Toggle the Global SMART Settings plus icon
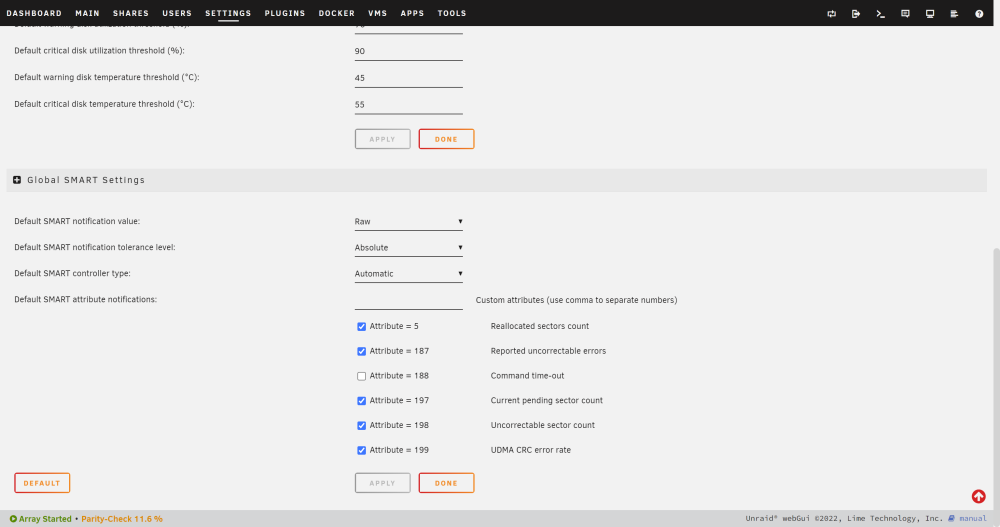This screenshot has height=527, width=1000. coord(17,180)
